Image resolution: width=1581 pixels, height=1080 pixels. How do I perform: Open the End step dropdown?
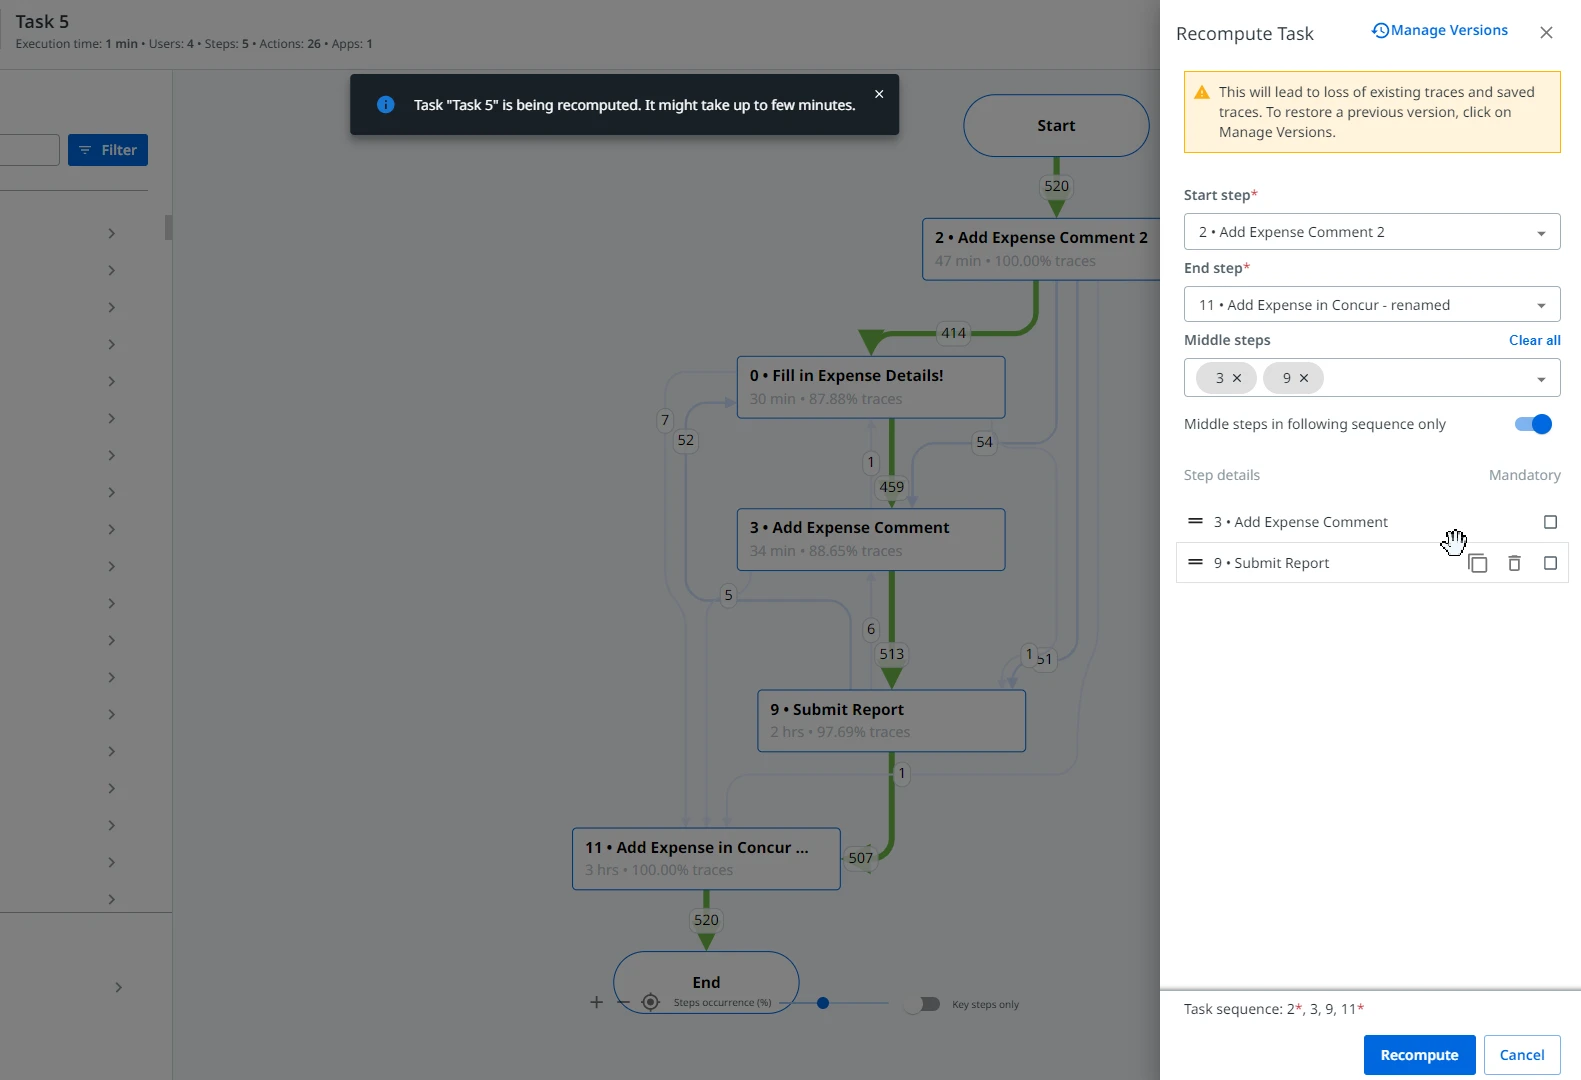[1372, 305]
